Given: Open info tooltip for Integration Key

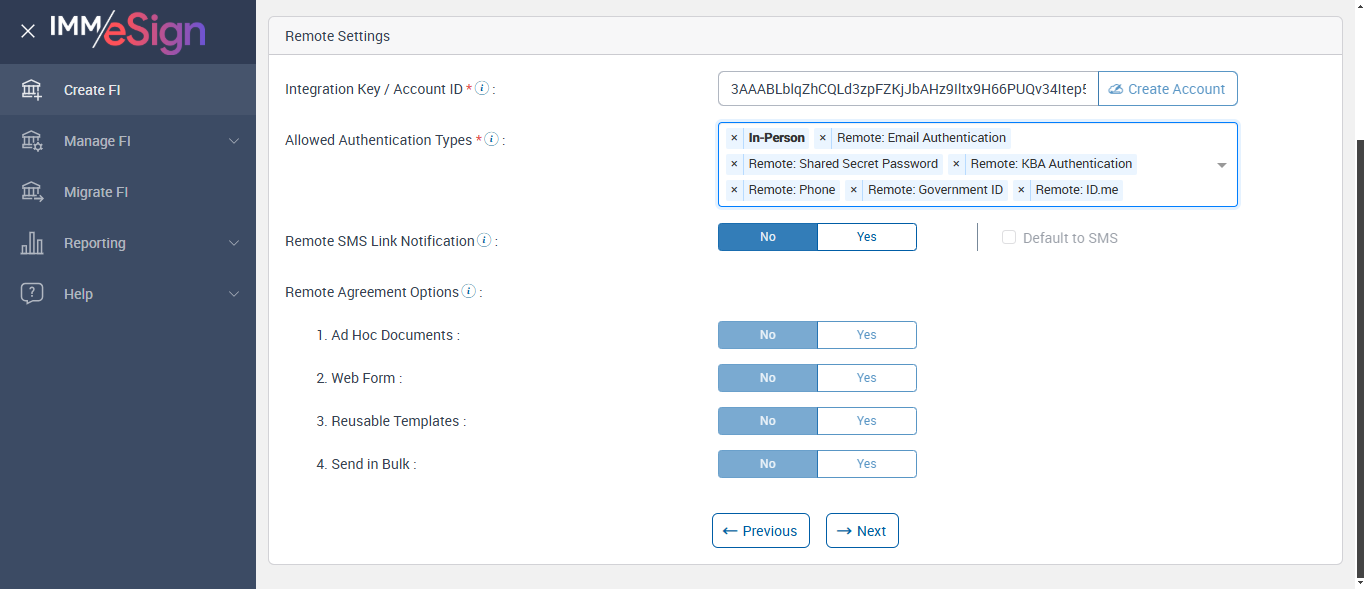Looking at the screenshot, I should [x=482, y=89].
